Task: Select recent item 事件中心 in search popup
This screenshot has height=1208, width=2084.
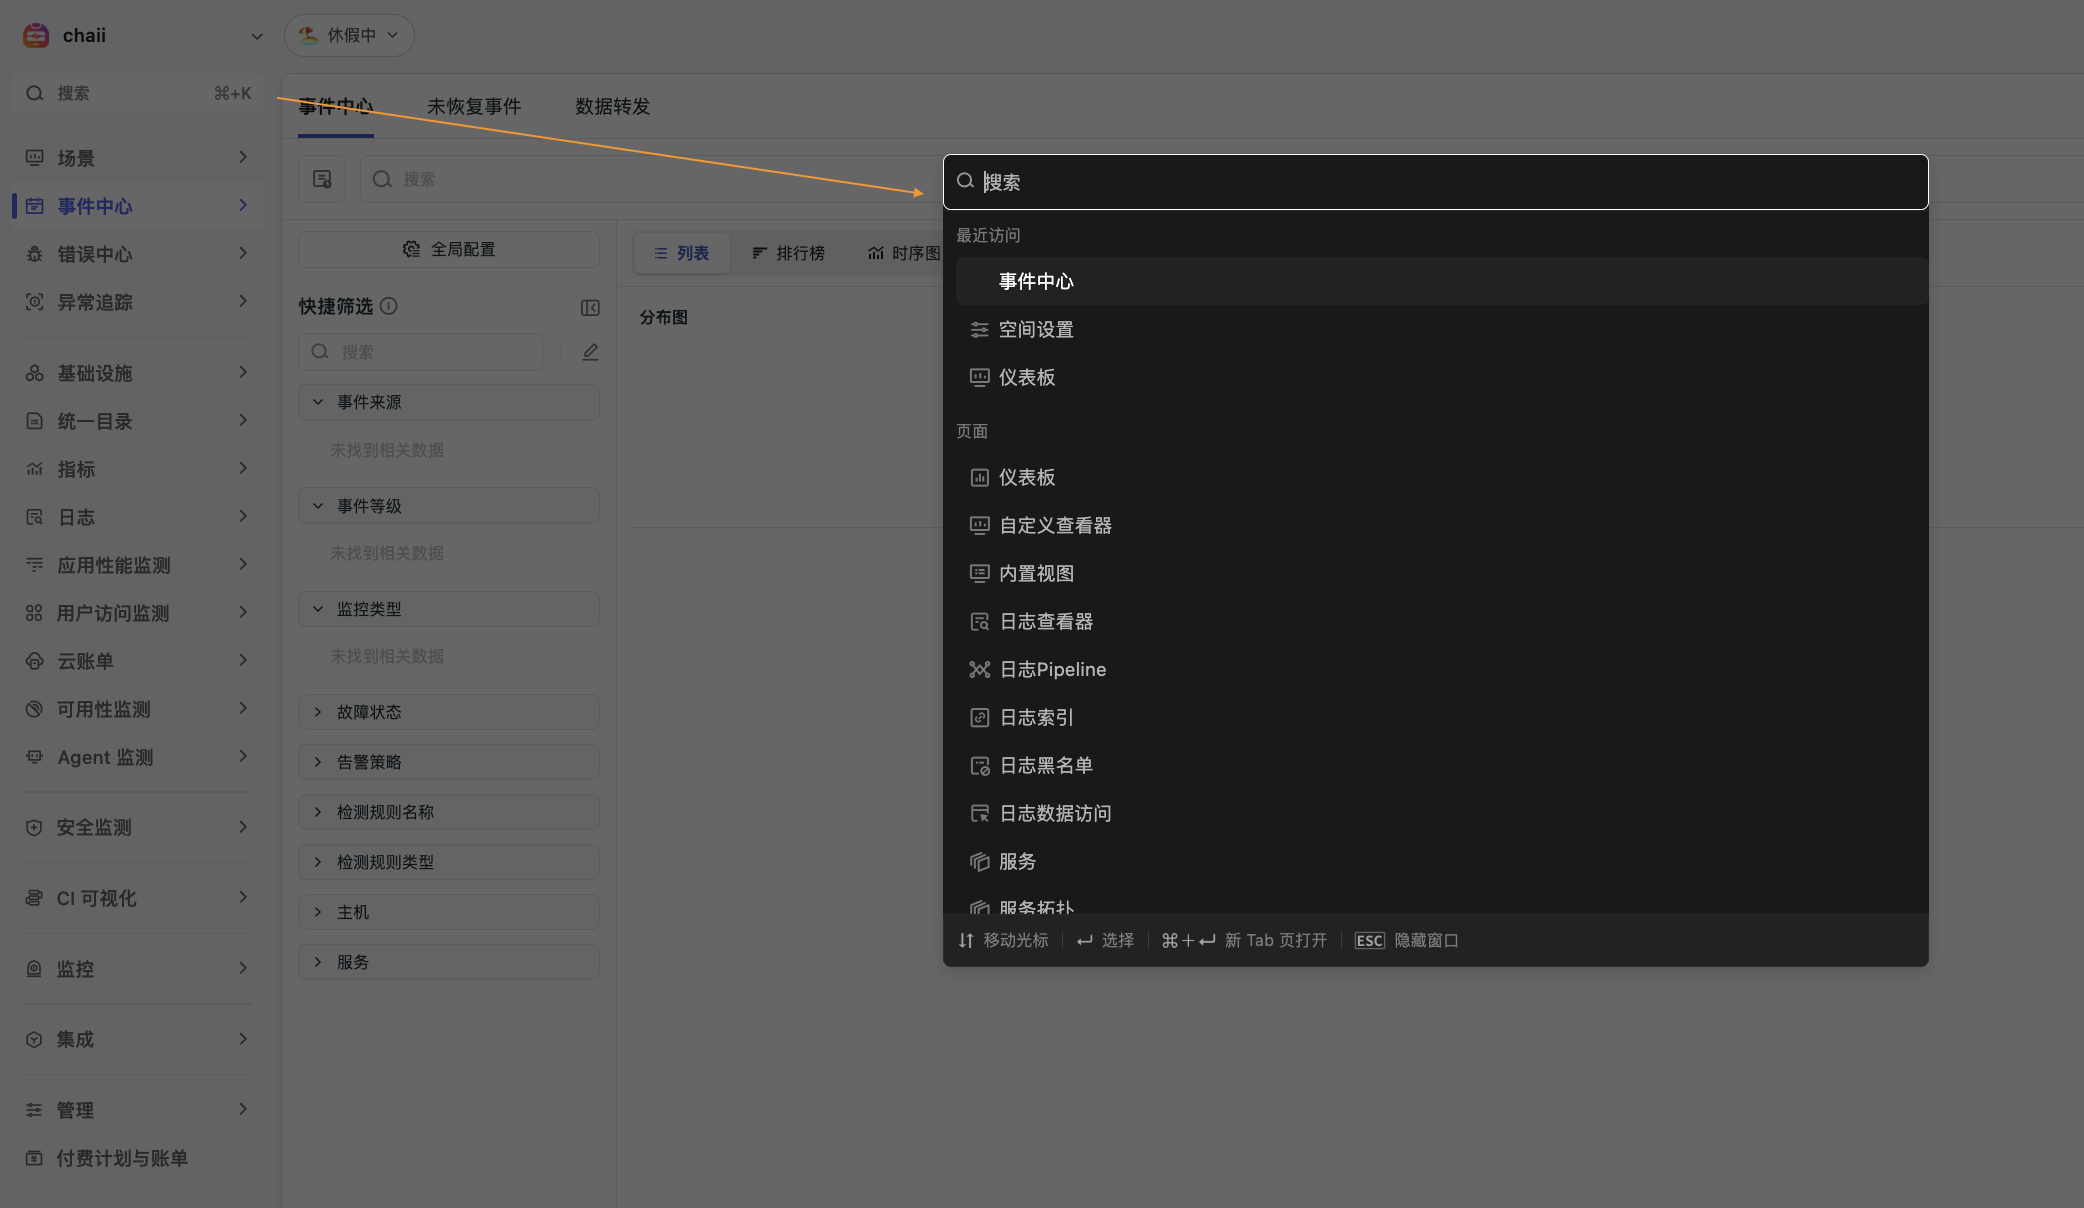Action: 1441,281
